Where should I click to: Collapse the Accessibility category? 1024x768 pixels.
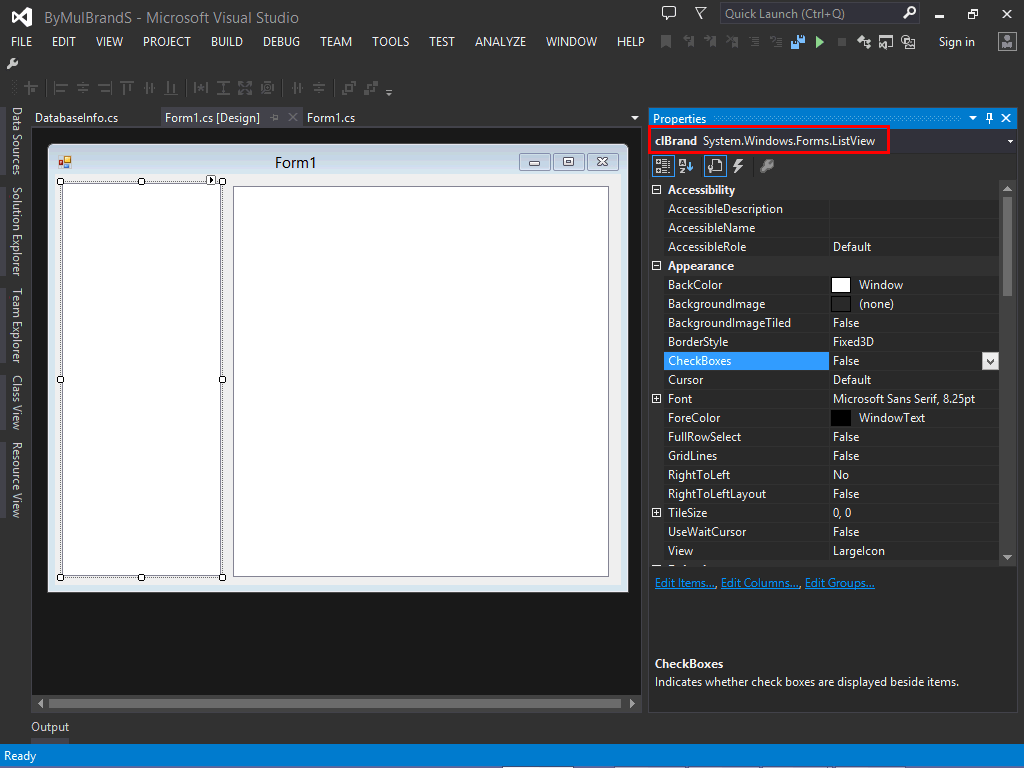657,190
